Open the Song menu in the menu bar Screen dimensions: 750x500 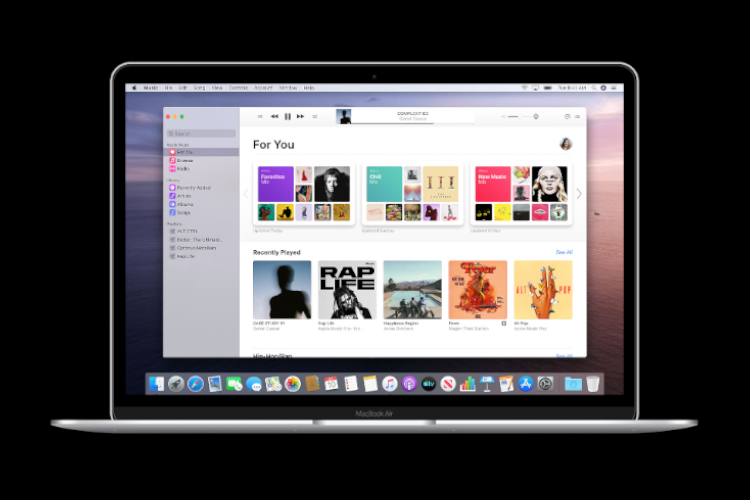[x=197, y=88]
